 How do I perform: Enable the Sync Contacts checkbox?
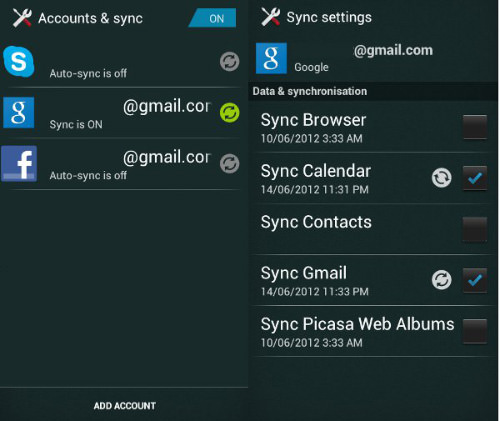475,229
